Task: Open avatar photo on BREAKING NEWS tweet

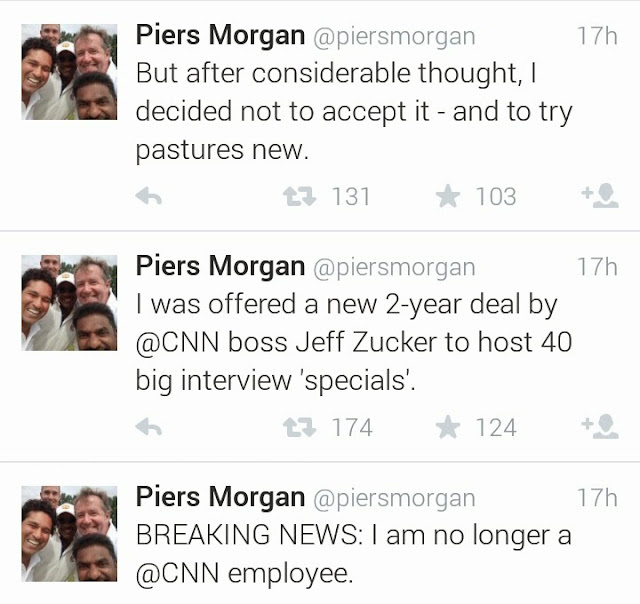Action: click(69, 534)
